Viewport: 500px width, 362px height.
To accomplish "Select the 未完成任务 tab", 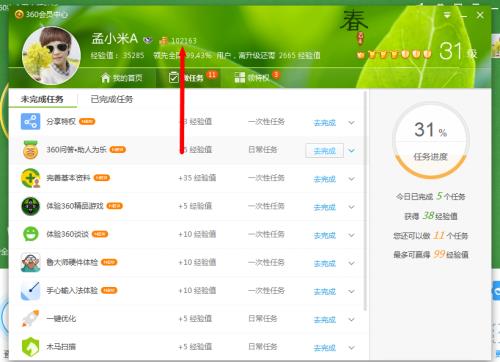I will point(42,99).
